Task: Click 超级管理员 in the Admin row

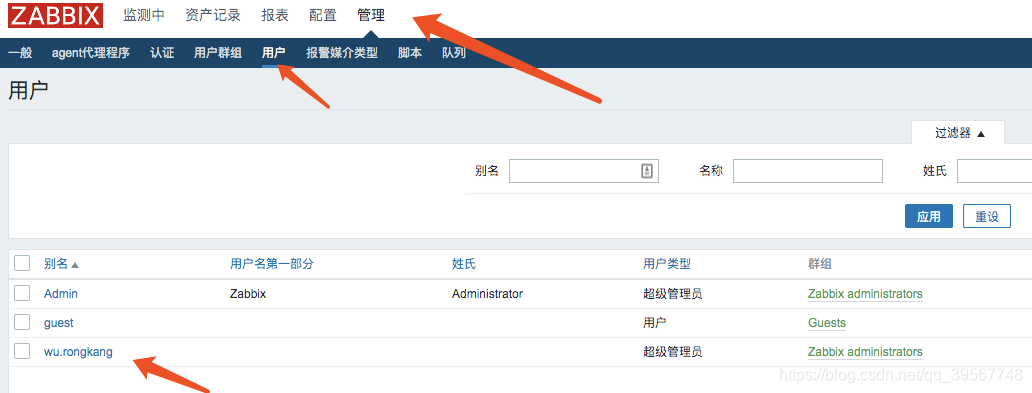Action: tap(673, 294)
